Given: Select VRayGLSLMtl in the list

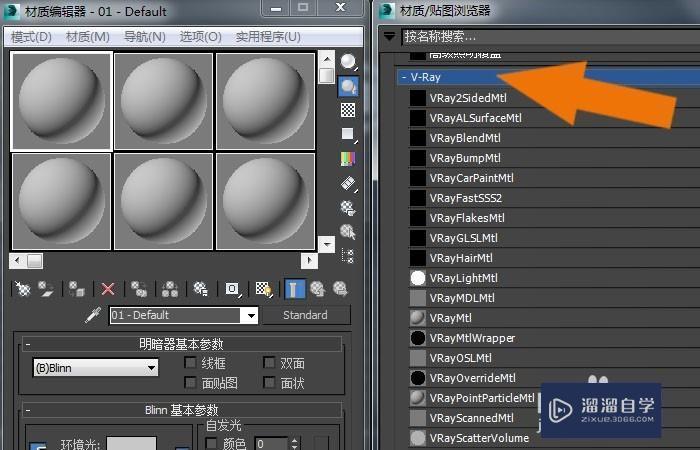Looking at the screenshot, I should (555, 238).
